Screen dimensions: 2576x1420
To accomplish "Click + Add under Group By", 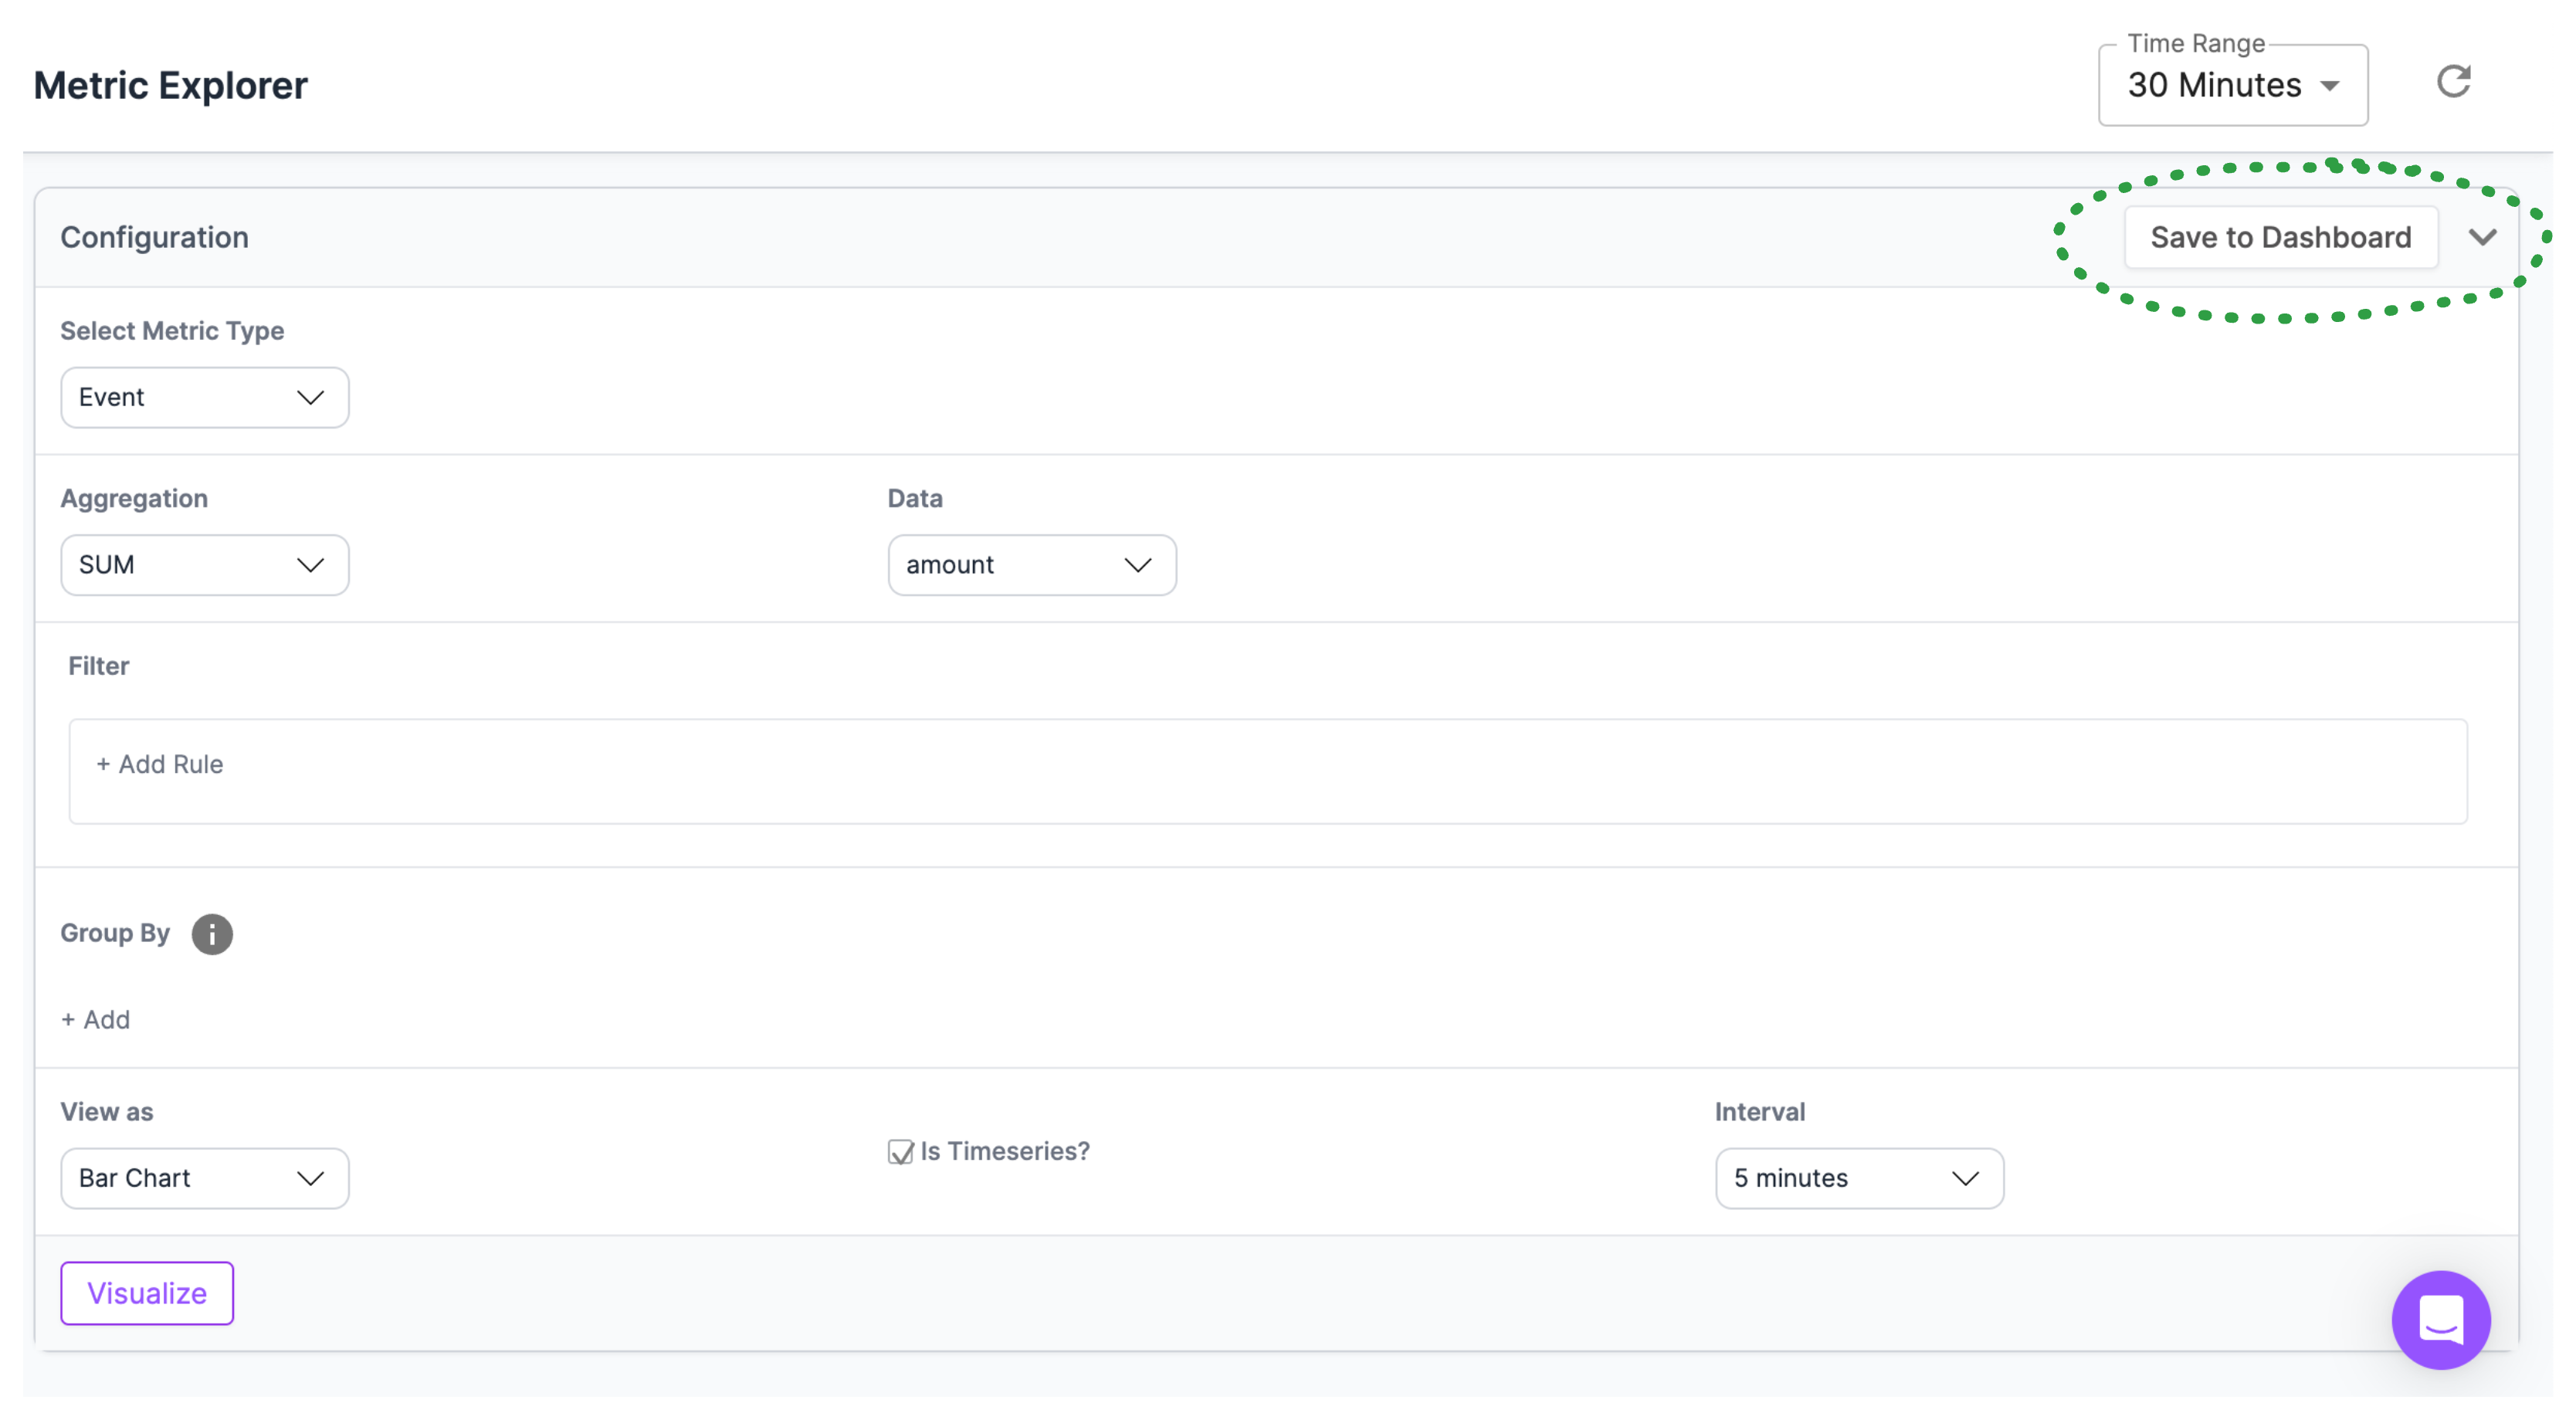I will pos(96,1019).
